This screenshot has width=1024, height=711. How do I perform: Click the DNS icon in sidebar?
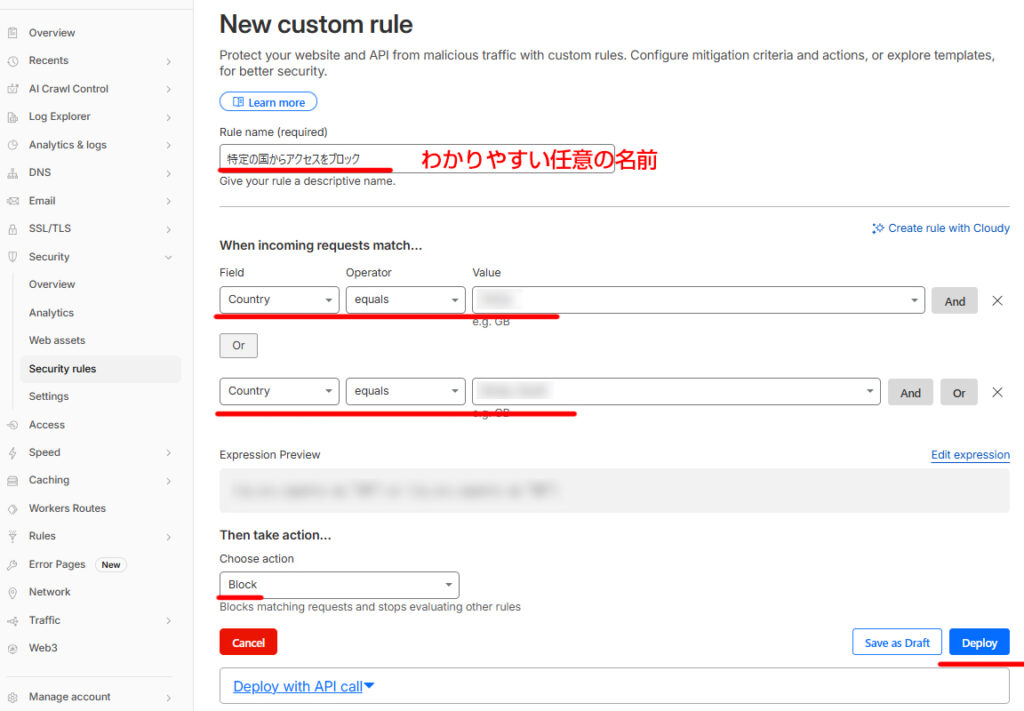click(12, 173)
